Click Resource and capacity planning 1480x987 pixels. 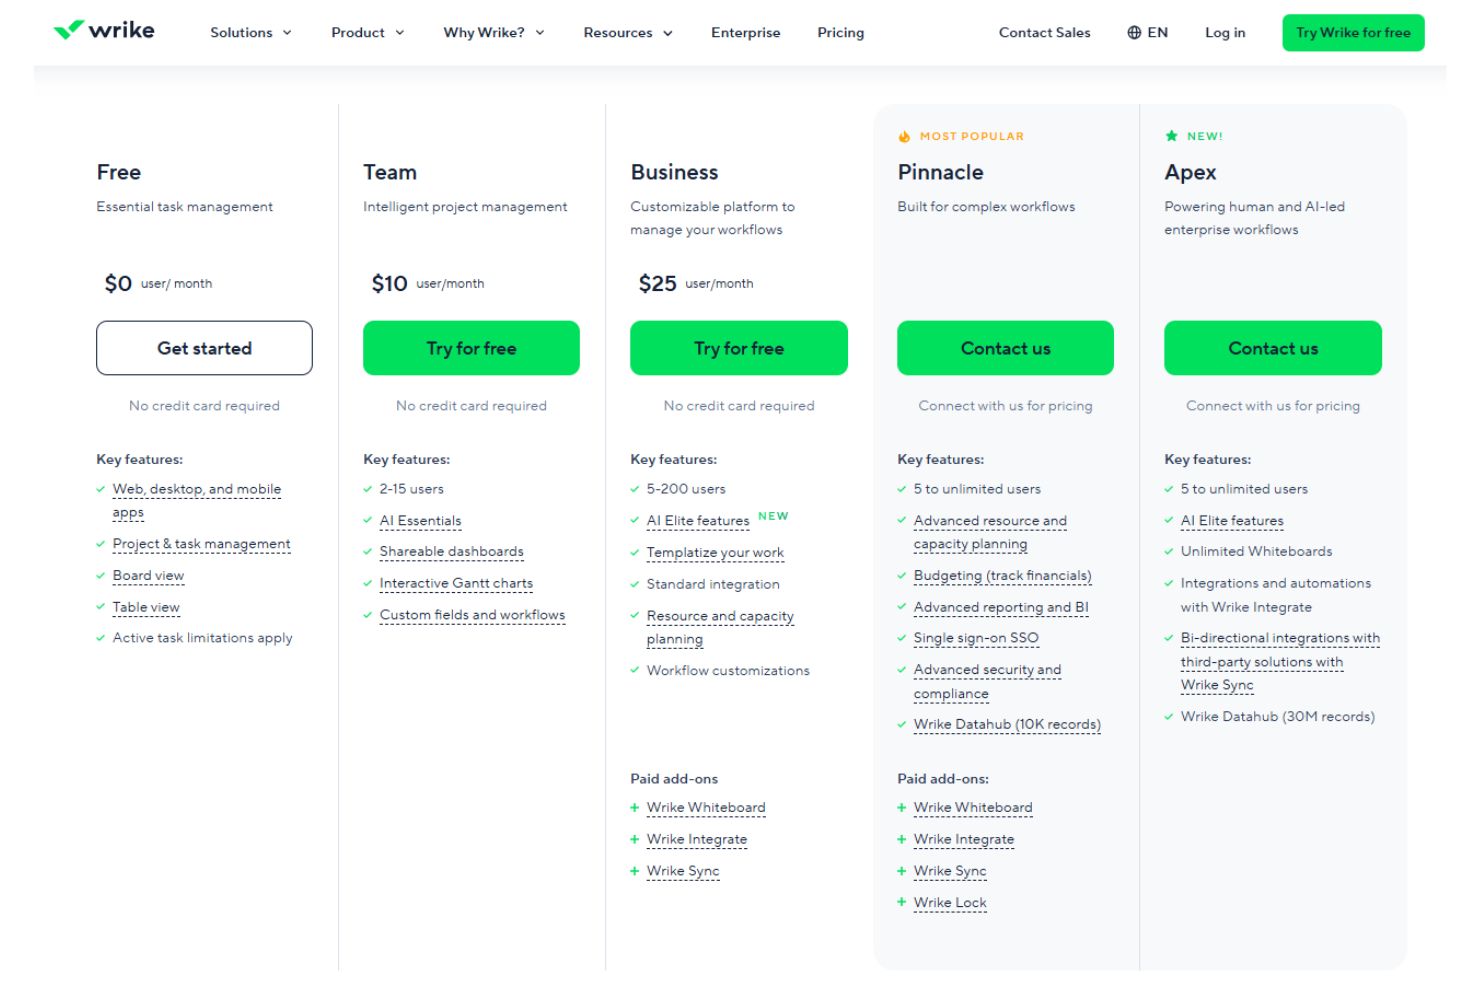tap(720, 627)
